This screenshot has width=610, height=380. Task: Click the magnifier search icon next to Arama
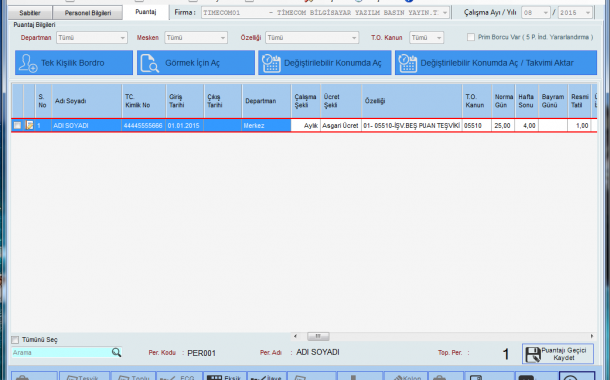pos(116,352)
